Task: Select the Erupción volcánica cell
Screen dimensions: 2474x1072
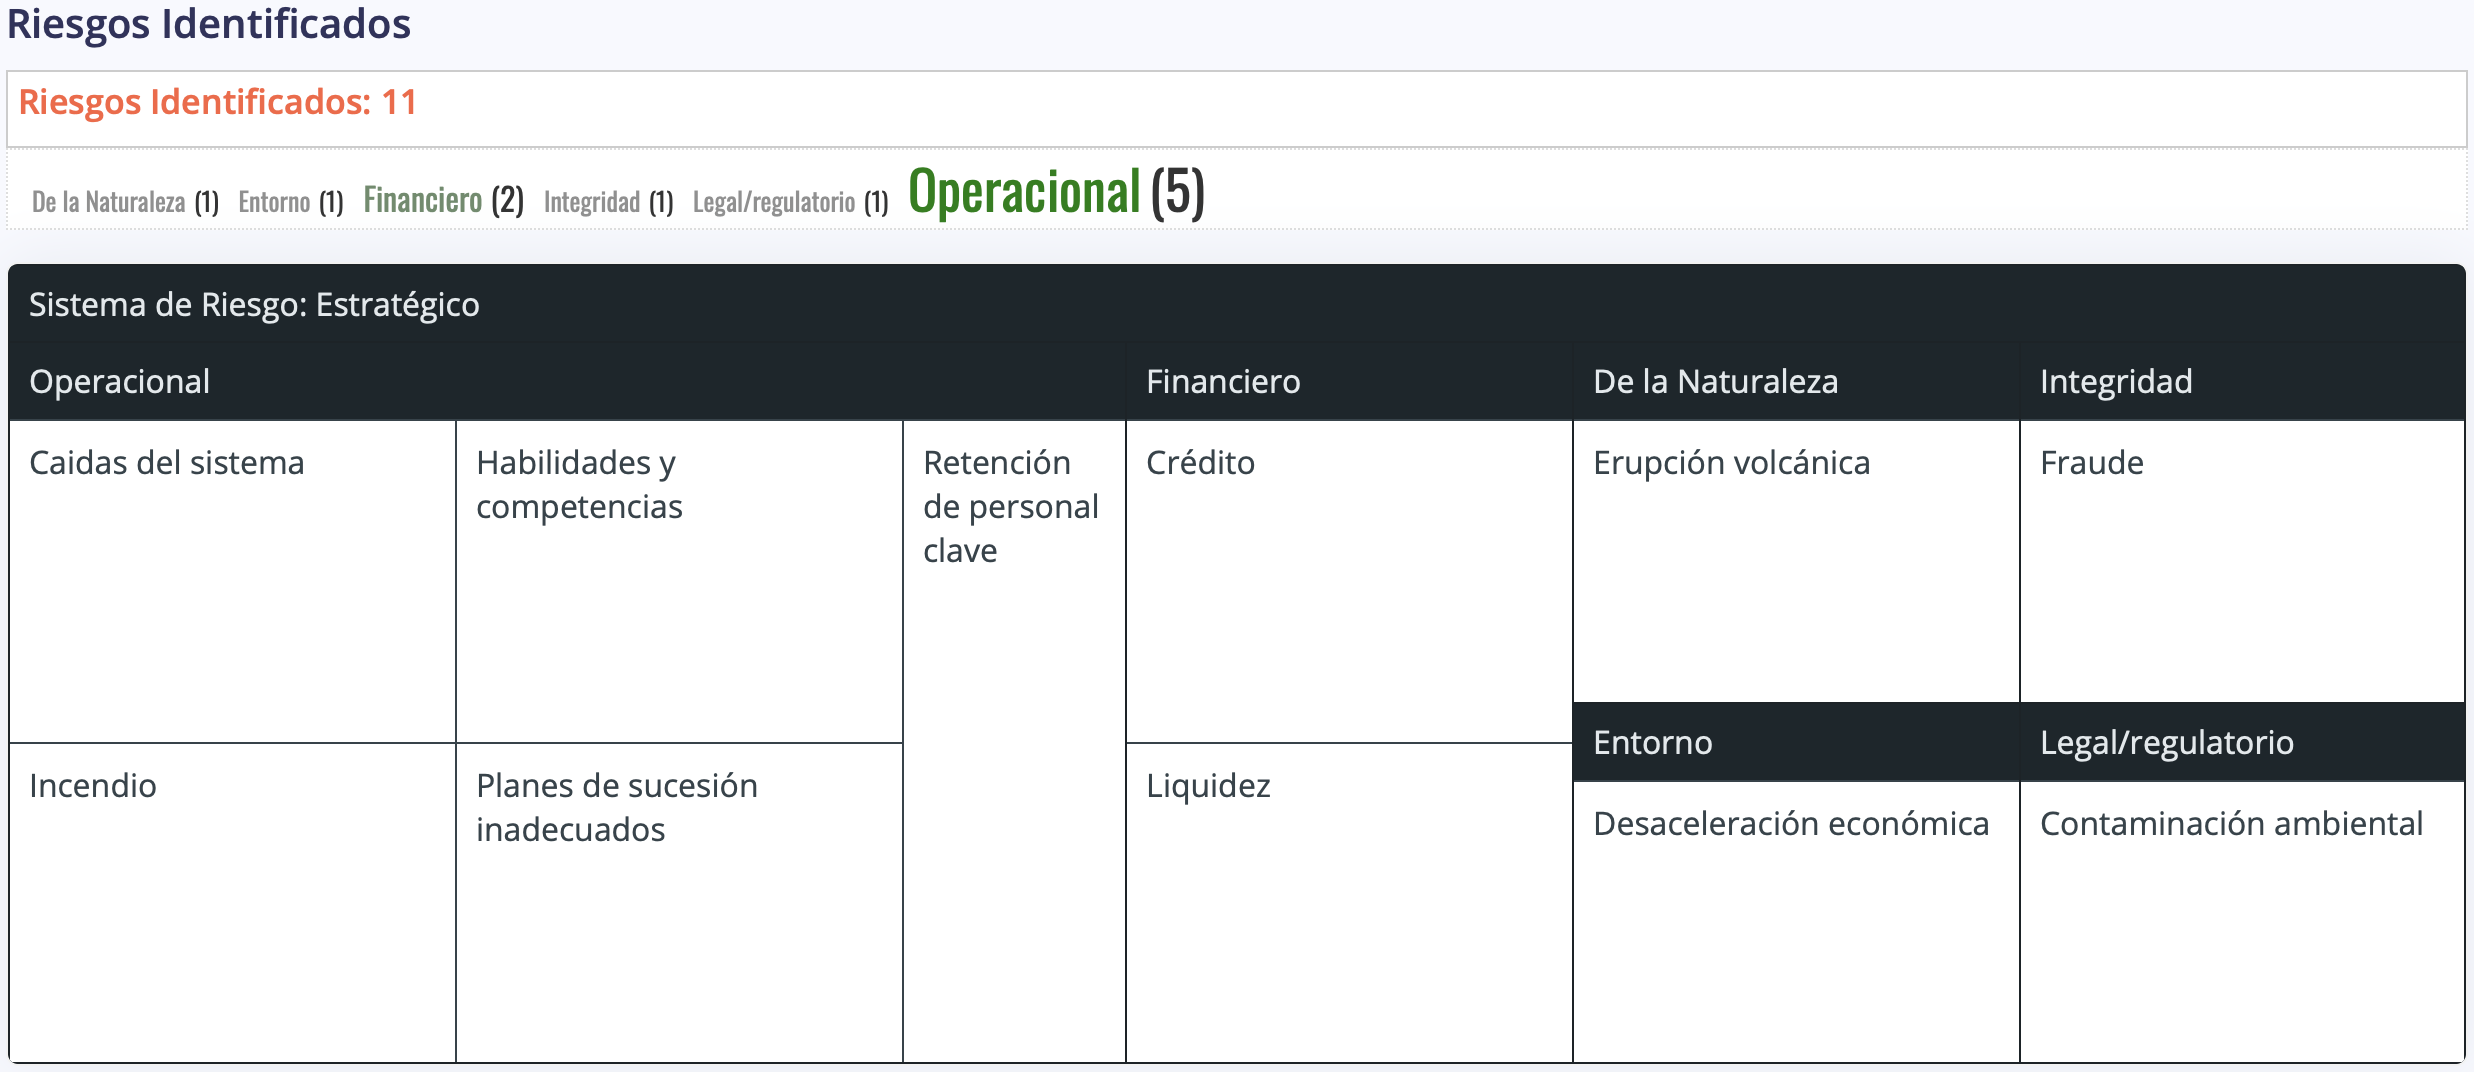Action: [1796, 560]
